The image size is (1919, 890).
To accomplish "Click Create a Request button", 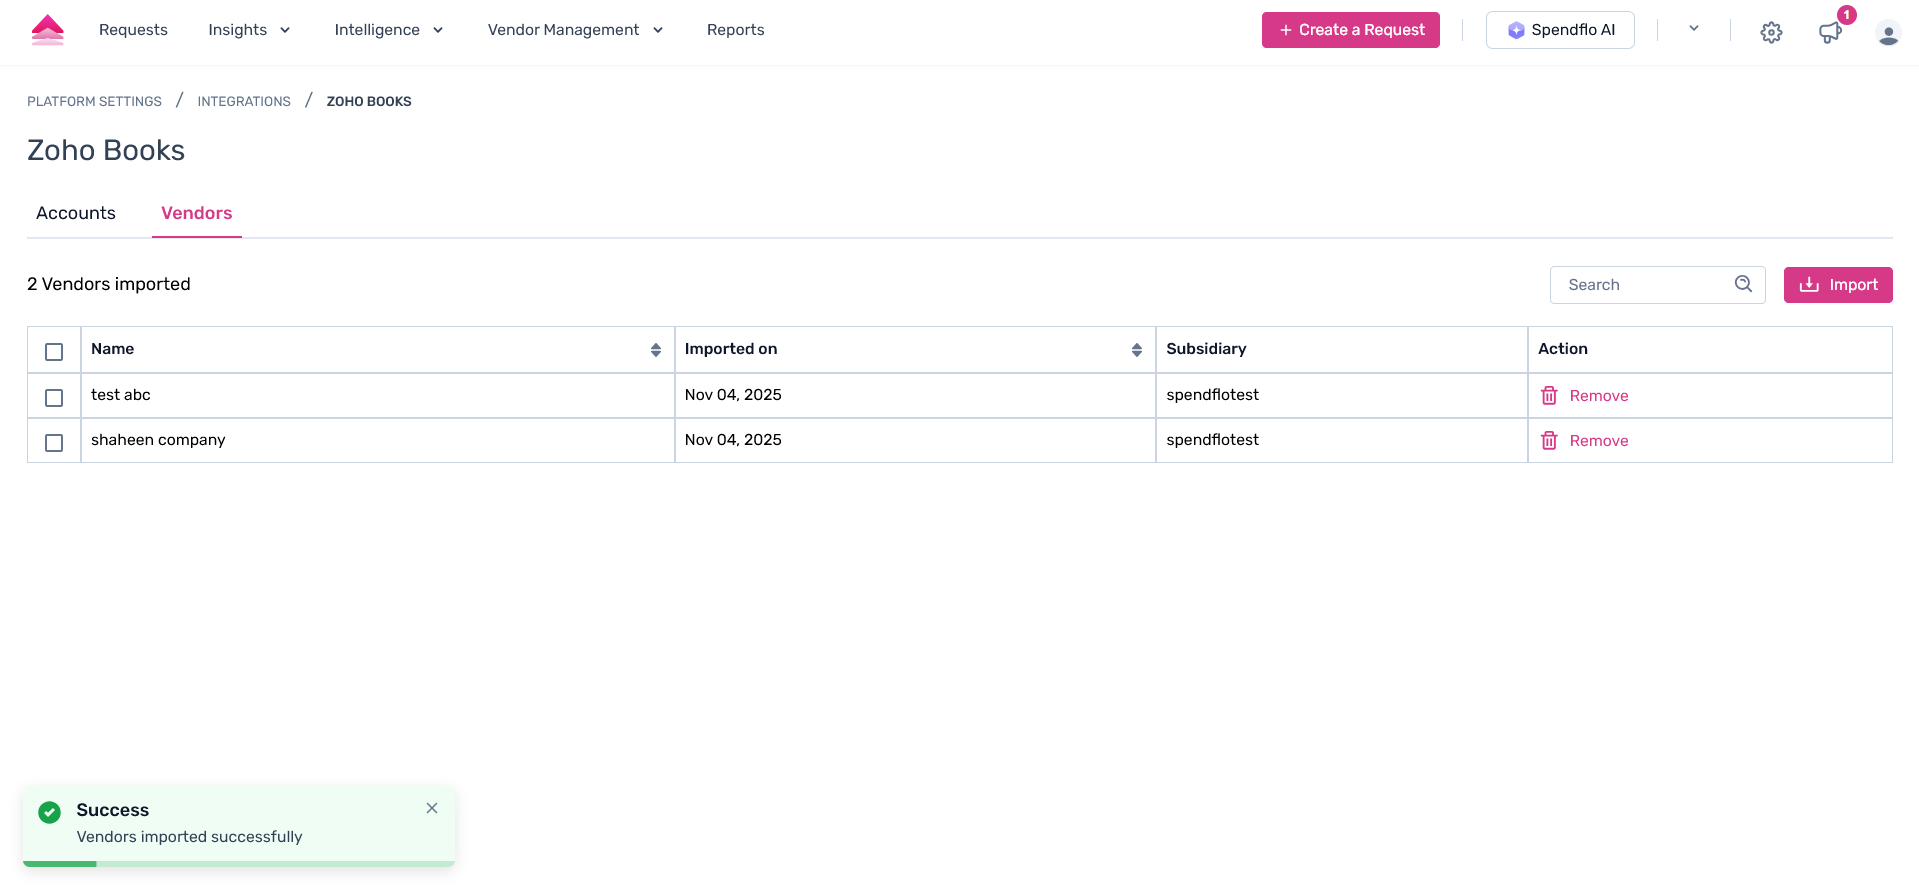I will tap(1351, 30).
